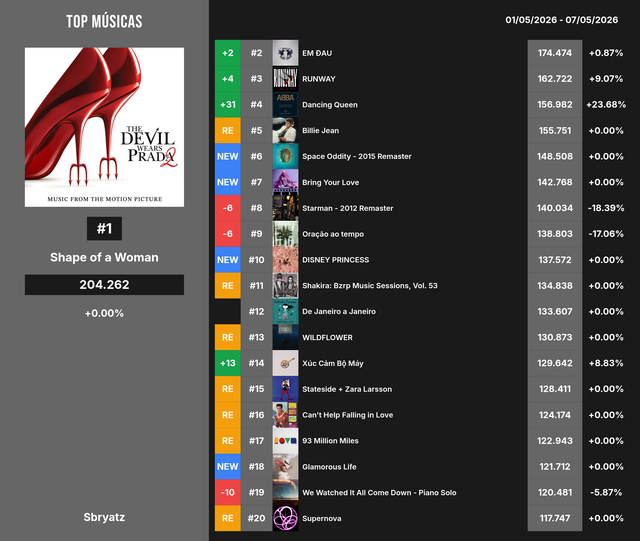Select the Glamorous Life cover thumbnail

(285, 467)
